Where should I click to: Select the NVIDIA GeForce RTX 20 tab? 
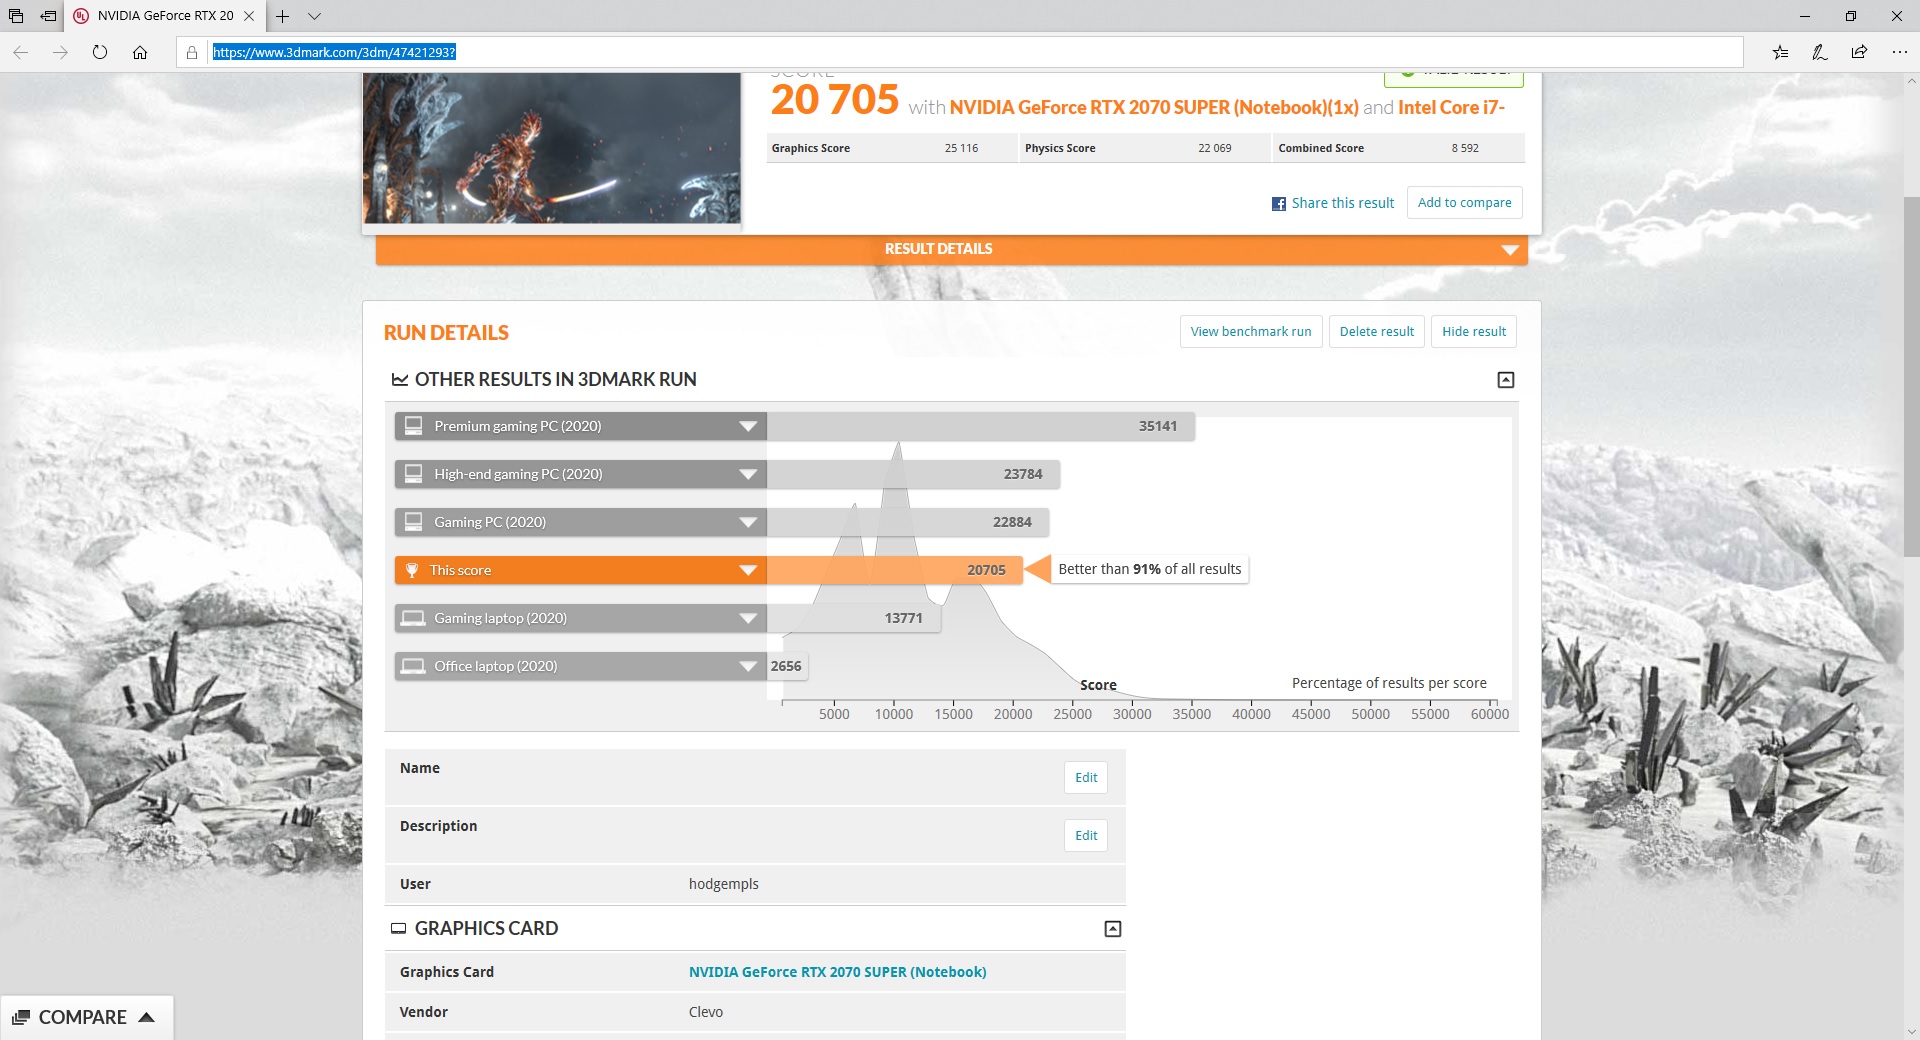tap(165, 16)
